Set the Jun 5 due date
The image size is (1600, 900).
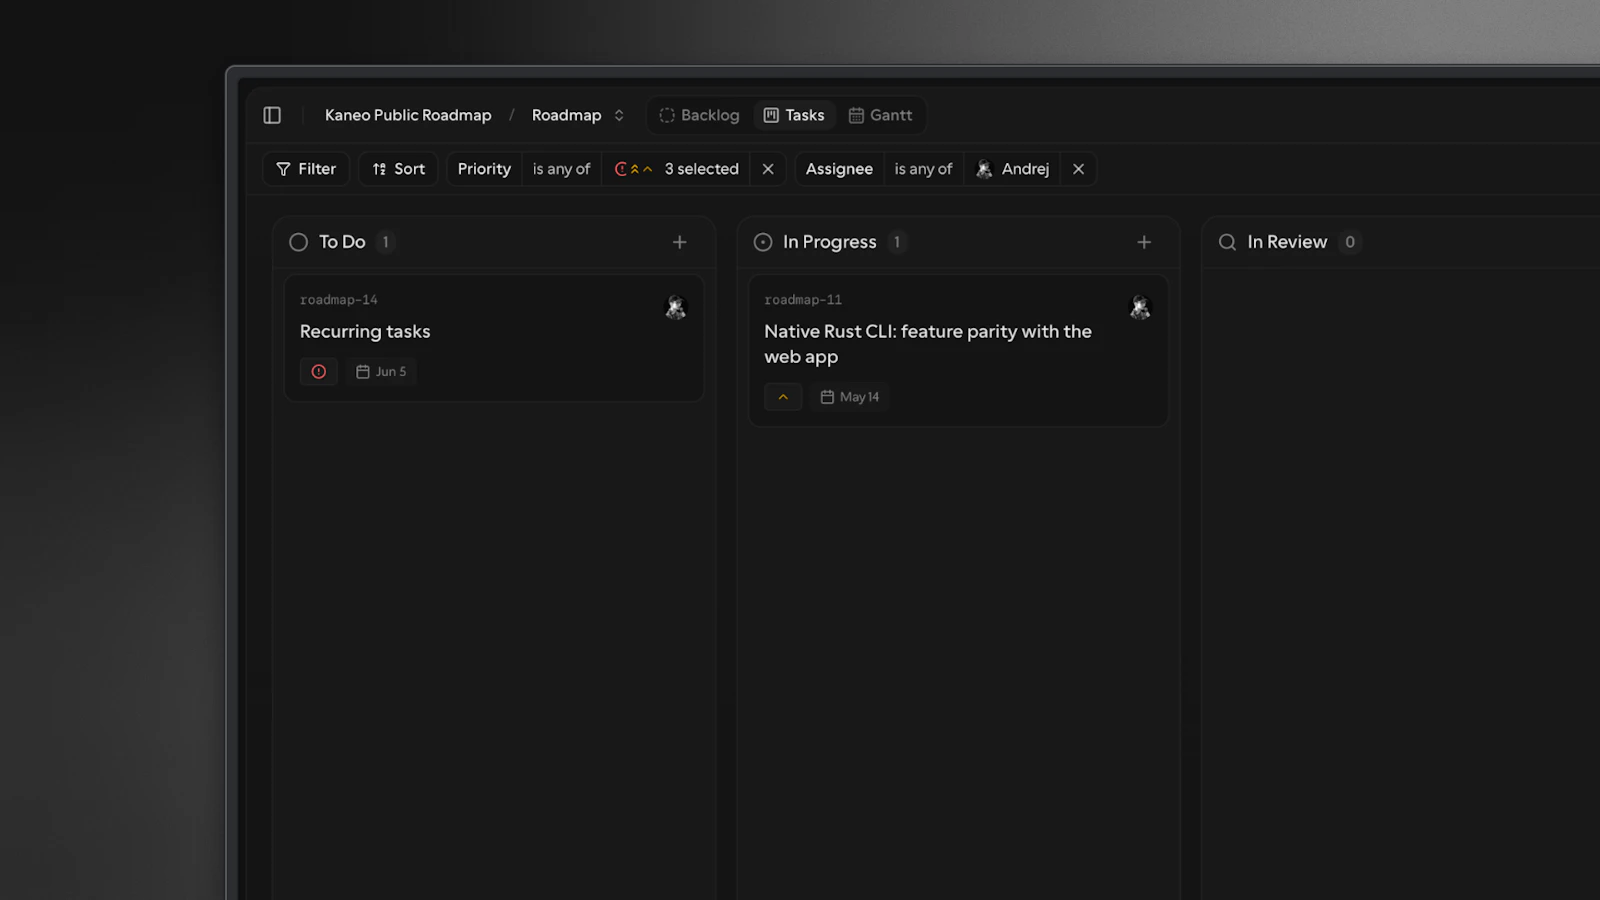(x=381, y=371)
